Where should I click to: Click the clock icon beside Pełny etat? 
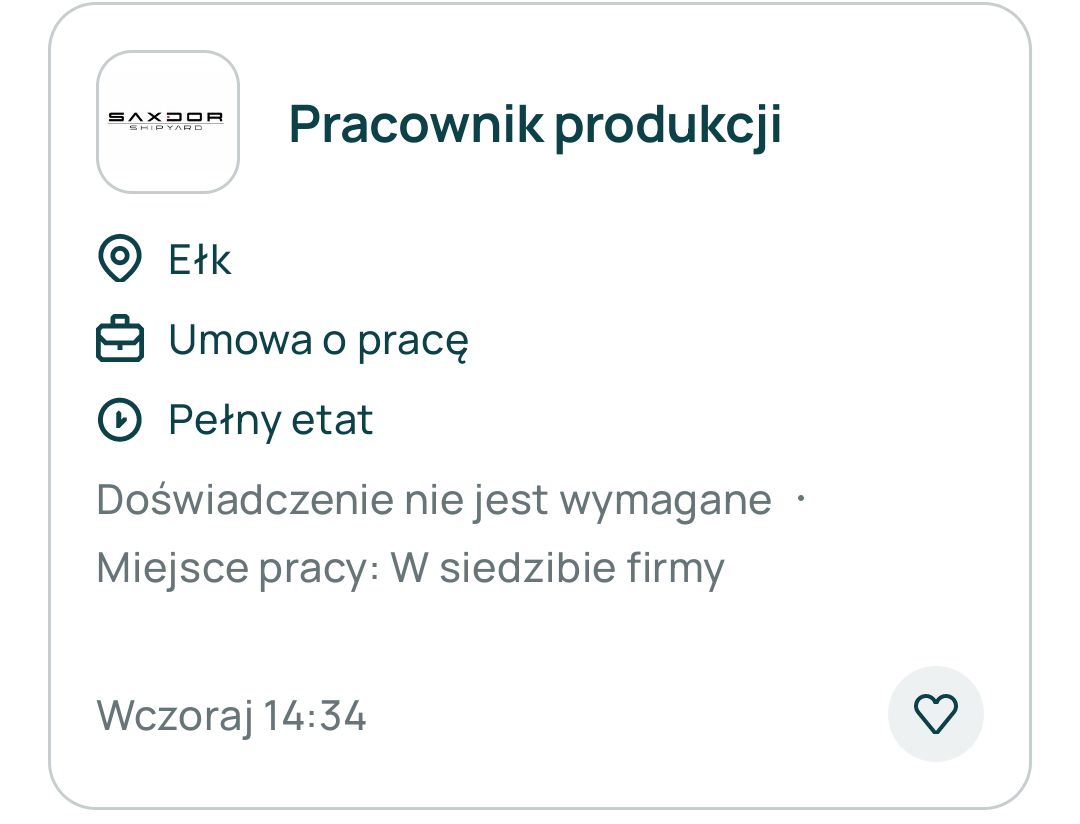[x=119, y=420]
